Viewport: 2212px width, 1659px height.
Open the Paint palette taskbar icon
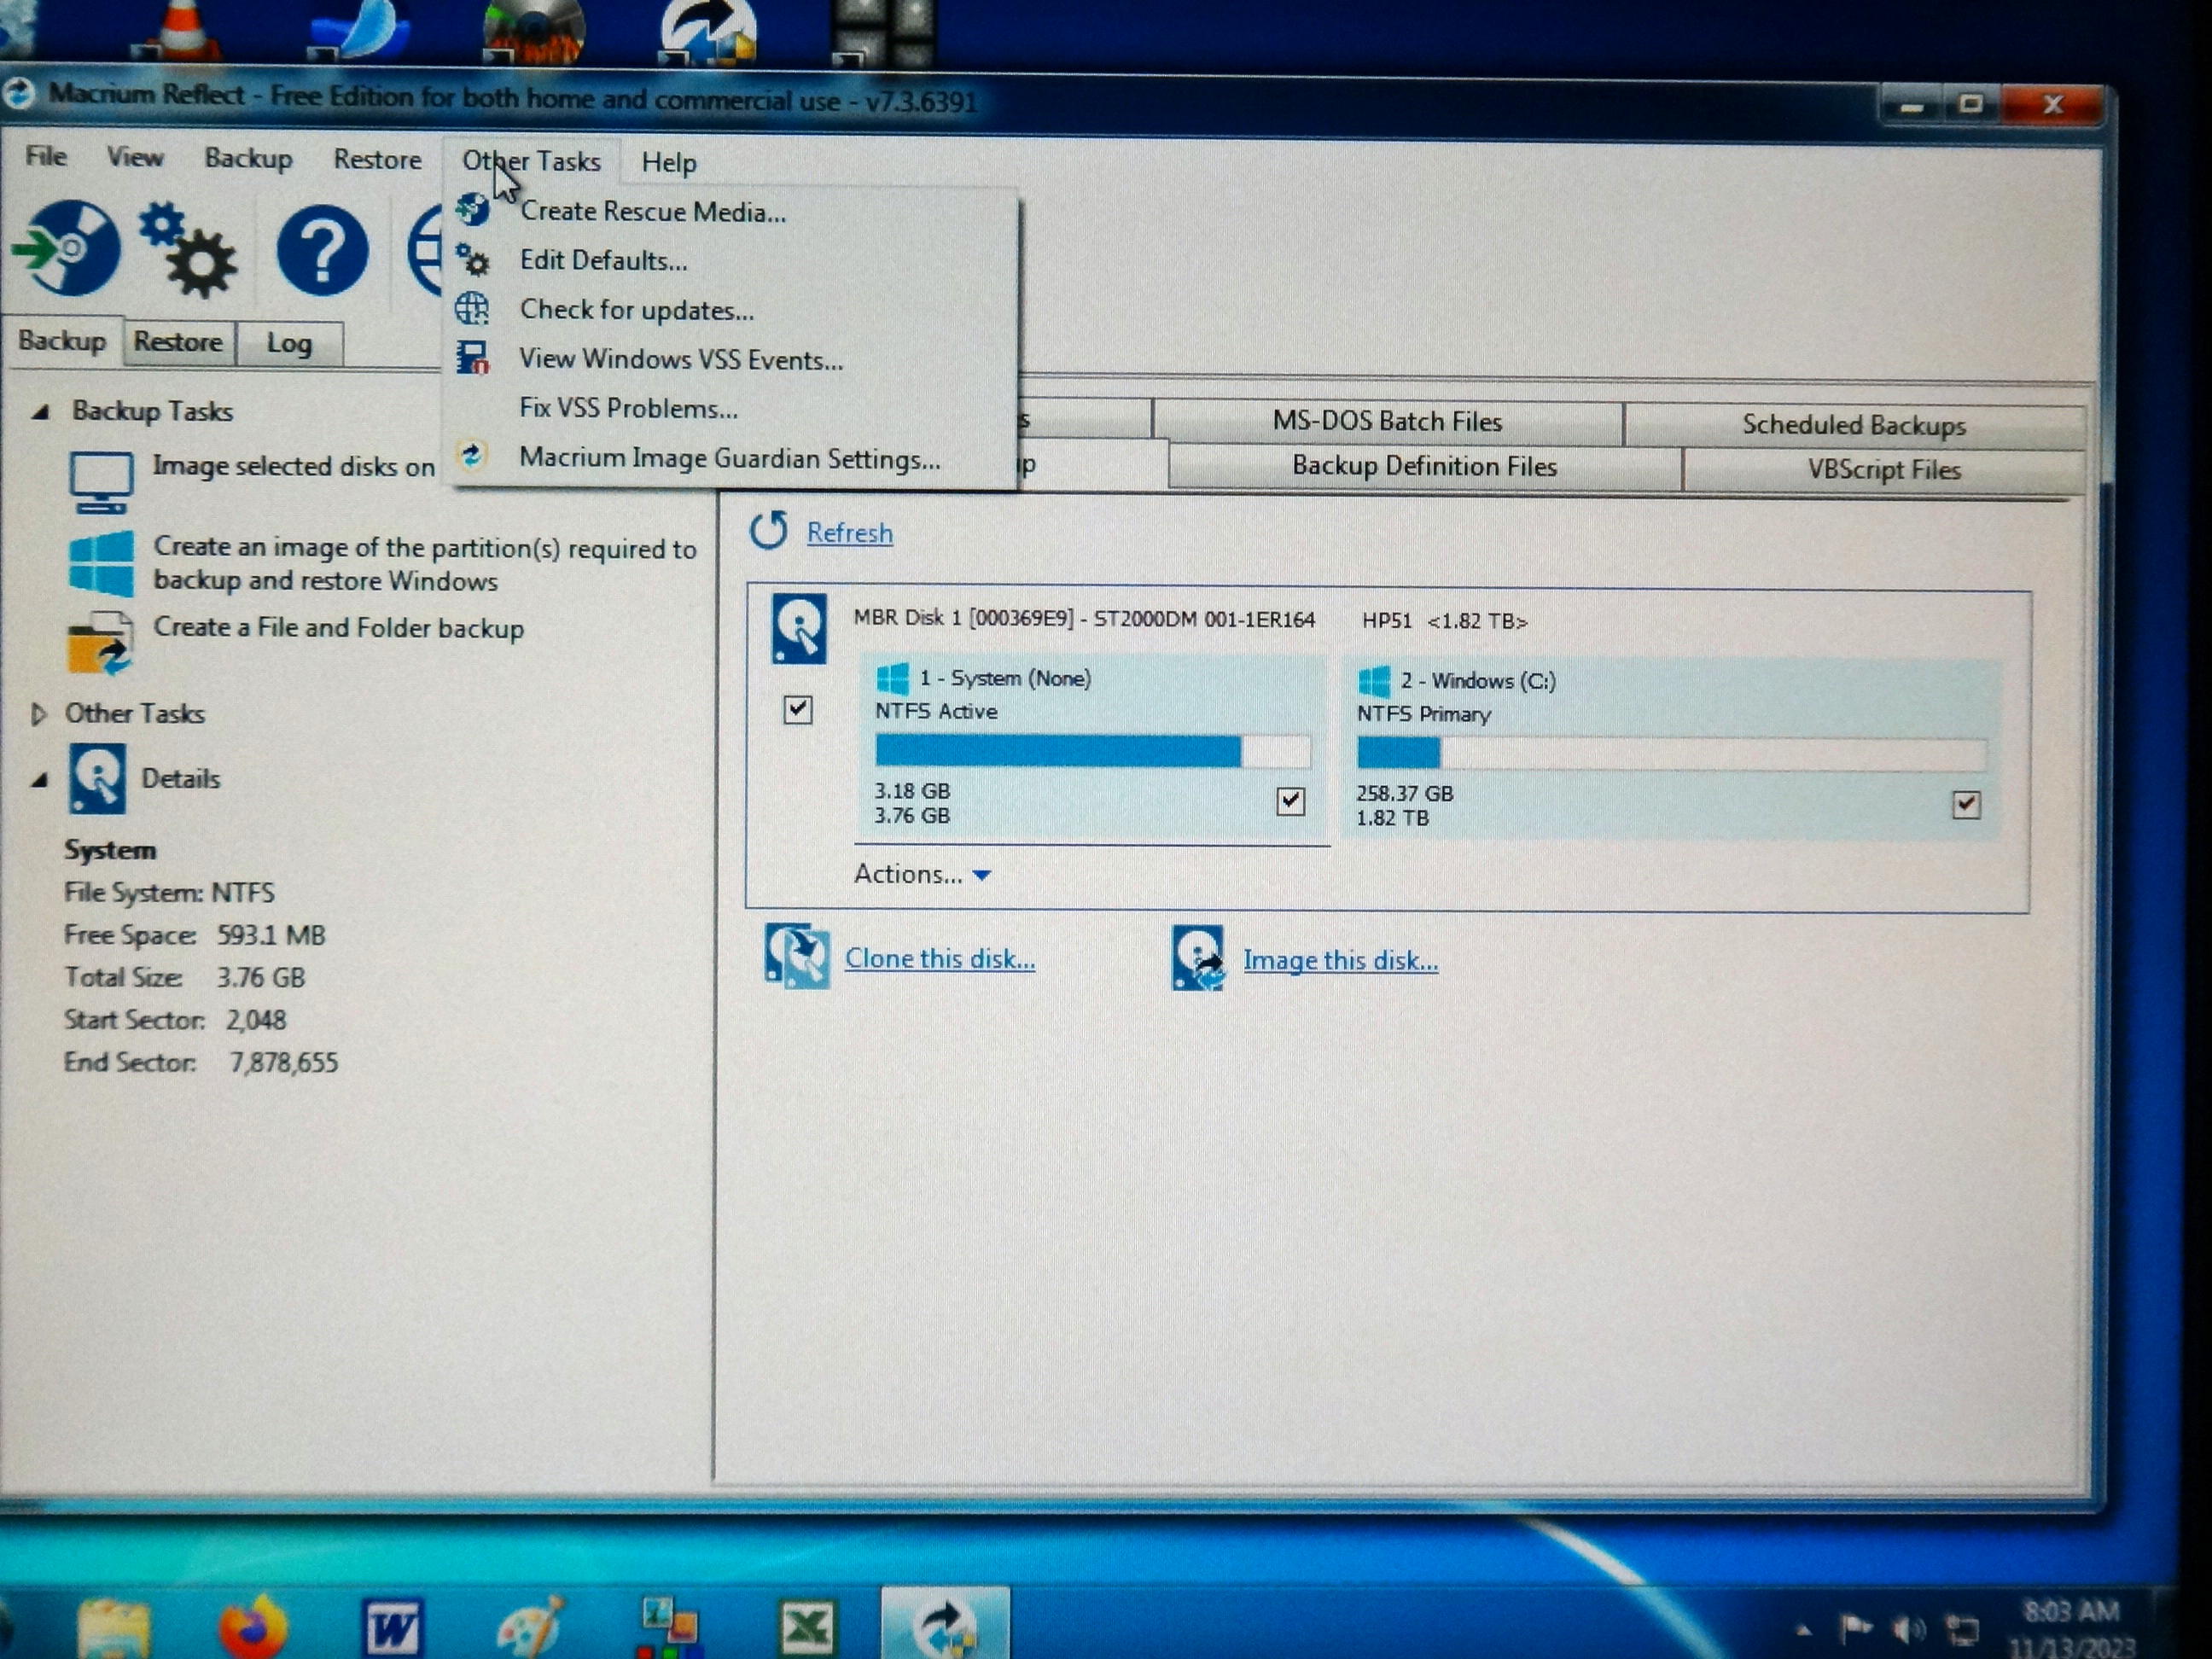530,1626
